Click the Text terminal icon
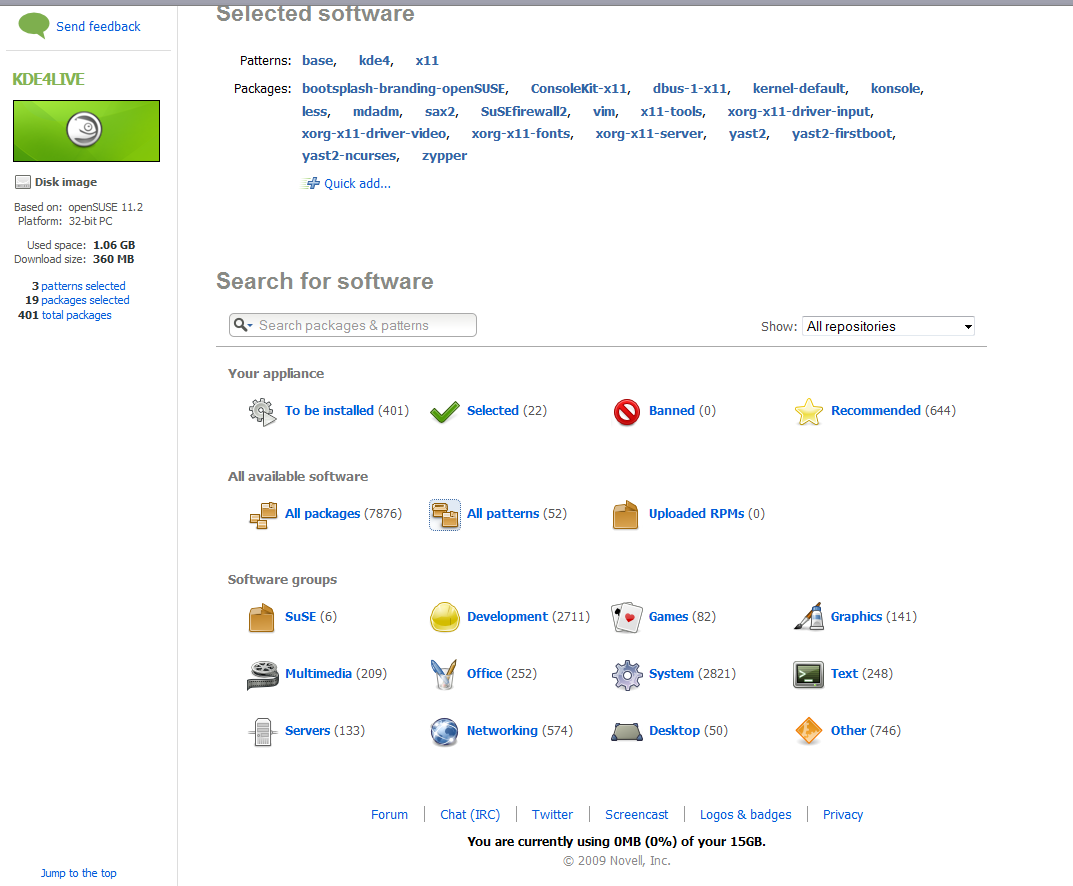 (x=808, y=675)
